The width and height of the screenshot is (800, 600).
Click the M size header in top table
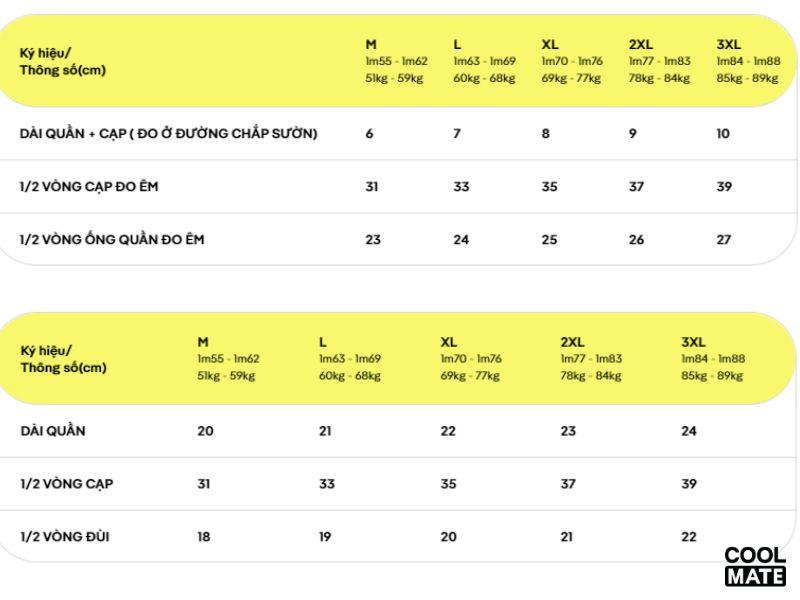pos(371,44)
